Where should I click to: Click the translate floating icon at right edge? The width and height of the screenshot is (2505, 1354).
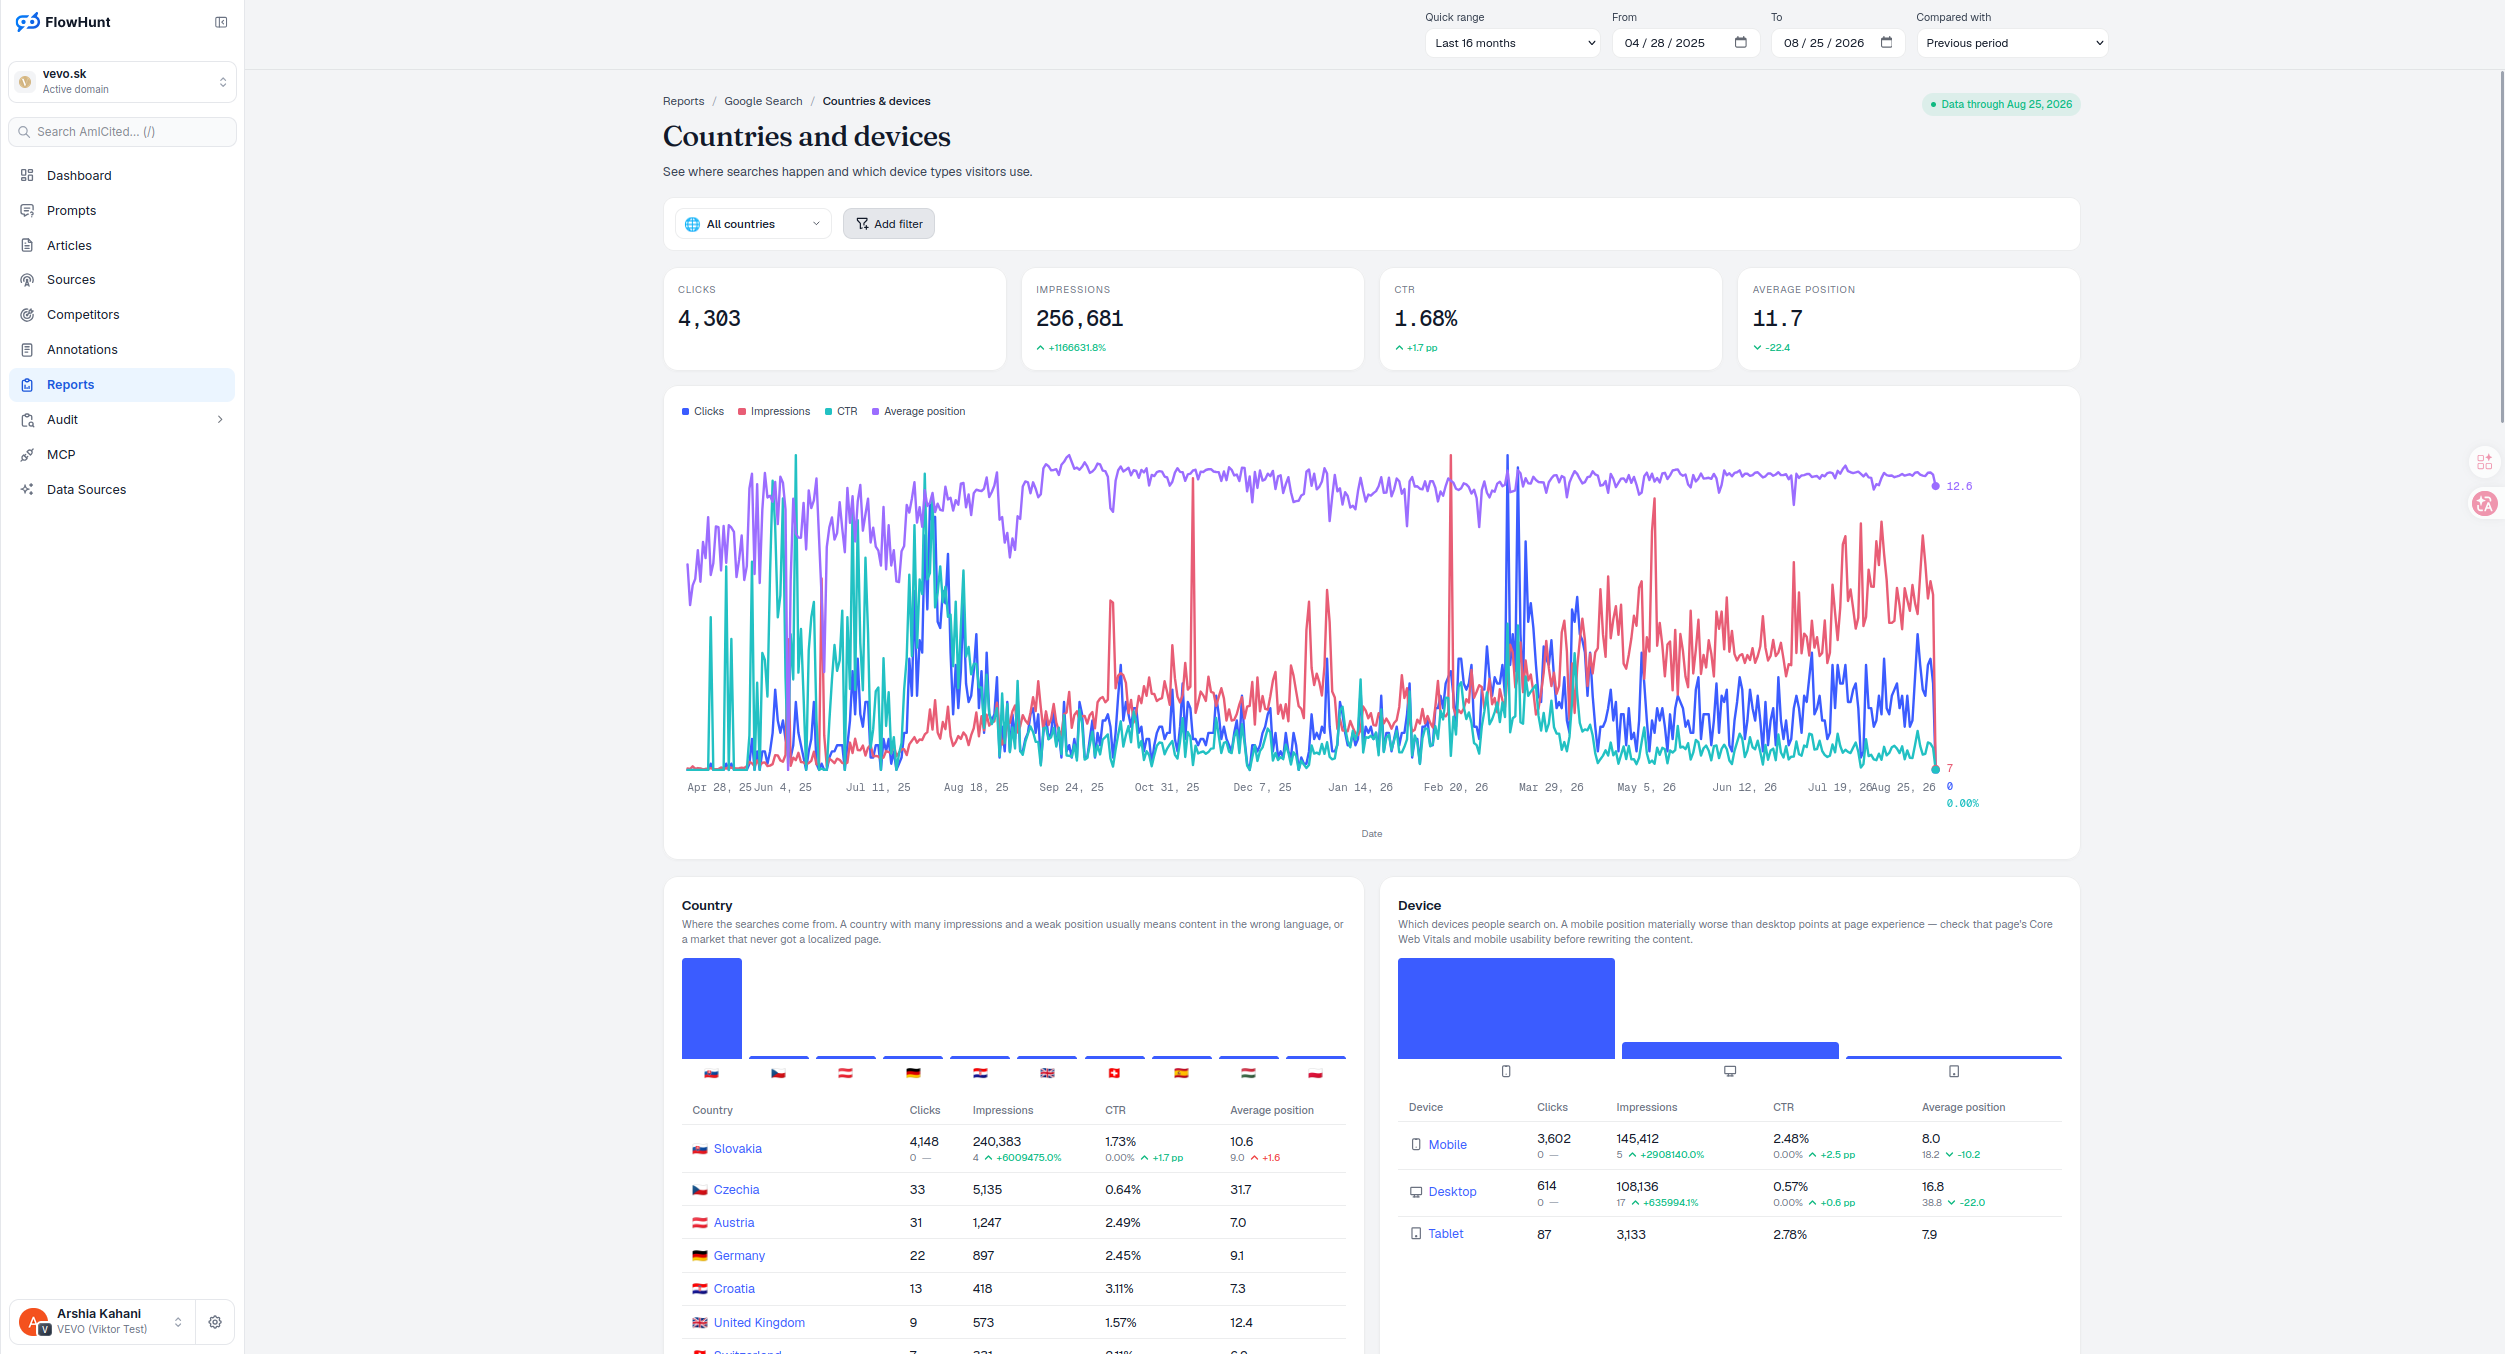coord(2484,503)
